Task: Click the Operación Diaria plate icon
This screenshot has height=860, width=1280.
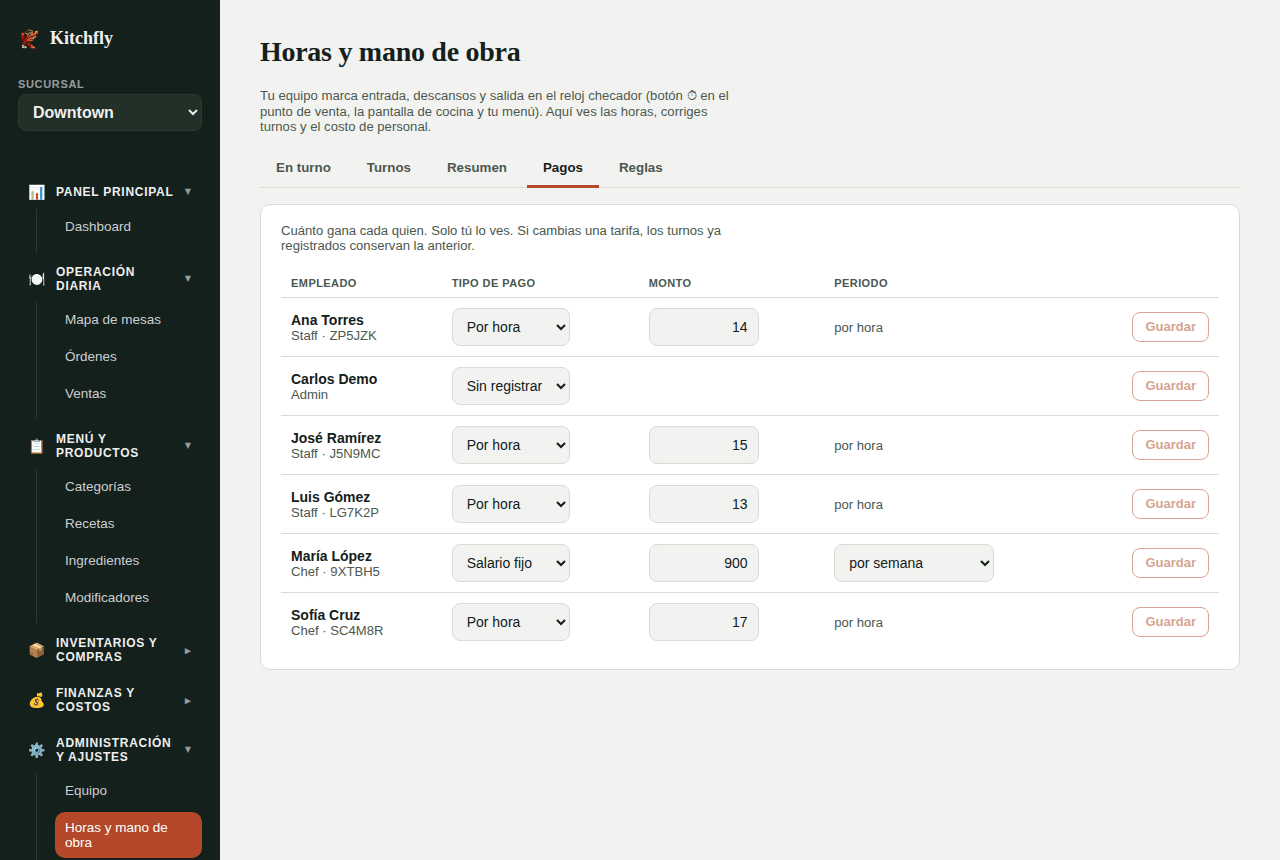Action: pos(36,279)
